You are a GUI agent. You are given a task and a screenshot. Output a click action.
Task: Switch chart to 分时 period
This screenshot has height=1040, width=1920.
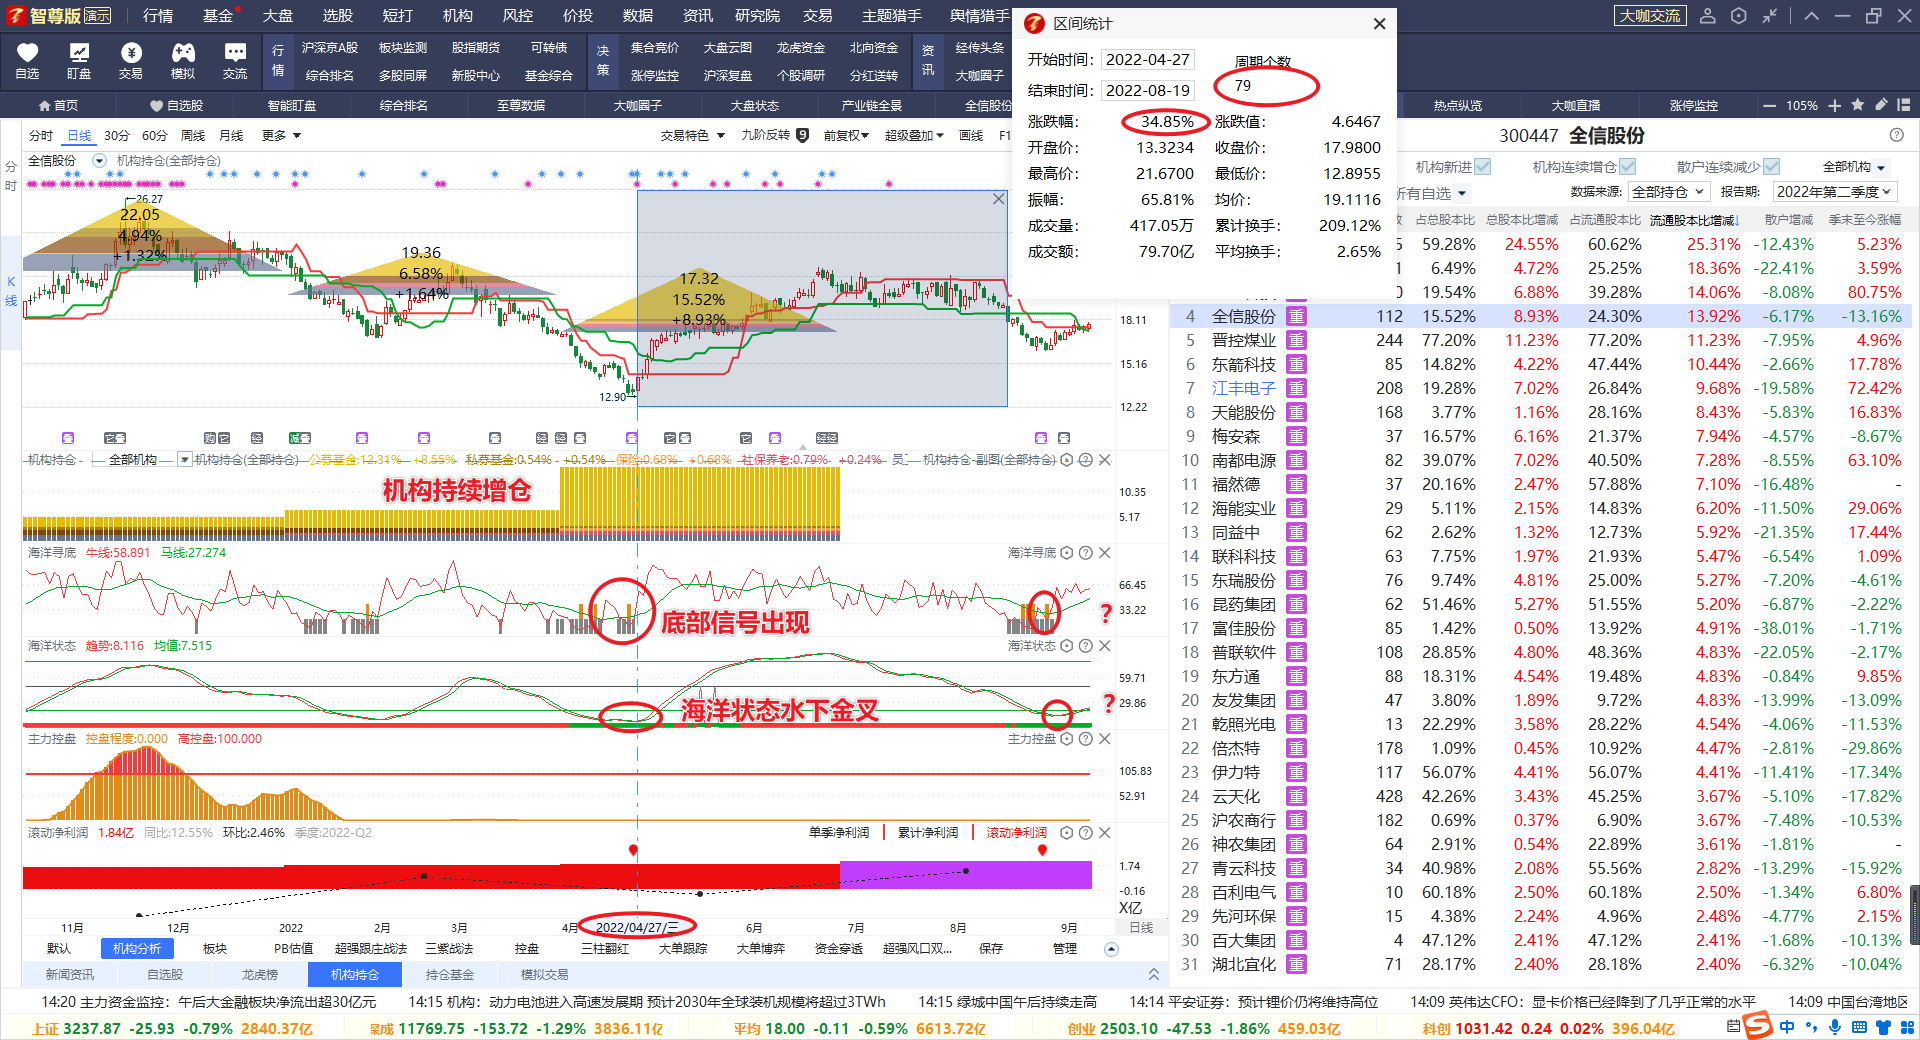pos(41,136)
